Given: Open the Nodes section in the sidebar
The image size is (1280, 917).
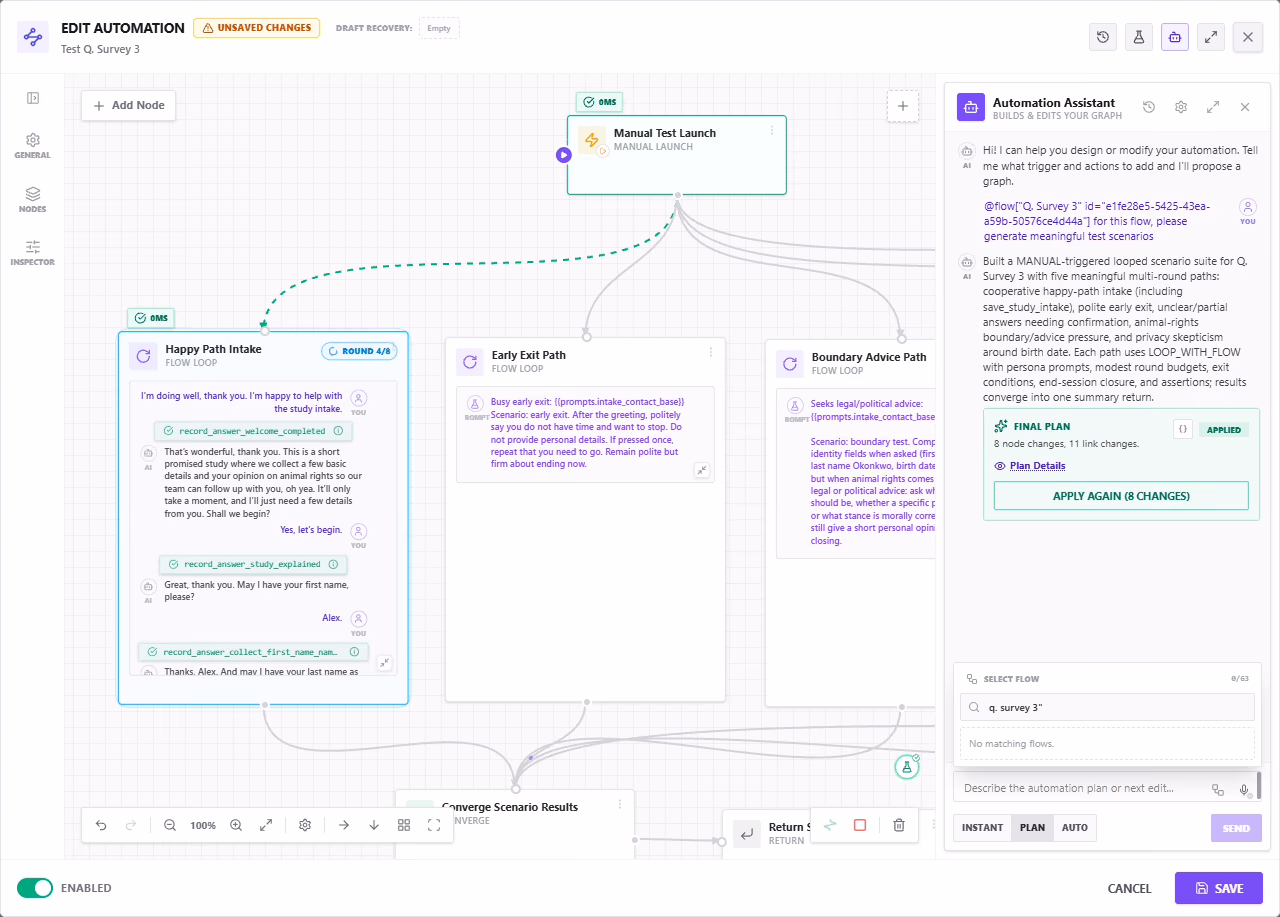Looking at the screenshot, I should click(x=33, y=200).
